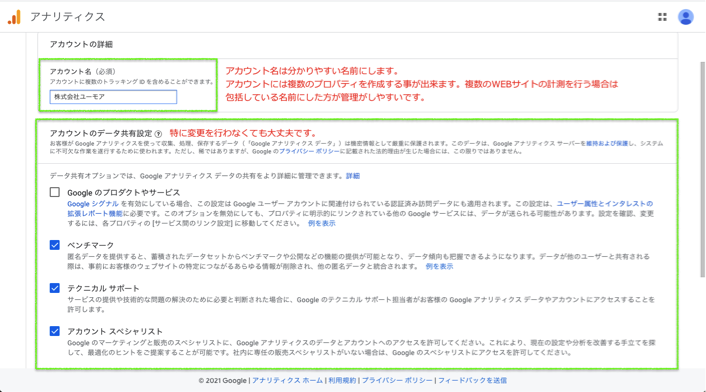This screenshot has height=392, width=706.
Task: Click フィードバックを送信 footer link
Action: click(x=472, y=380)
